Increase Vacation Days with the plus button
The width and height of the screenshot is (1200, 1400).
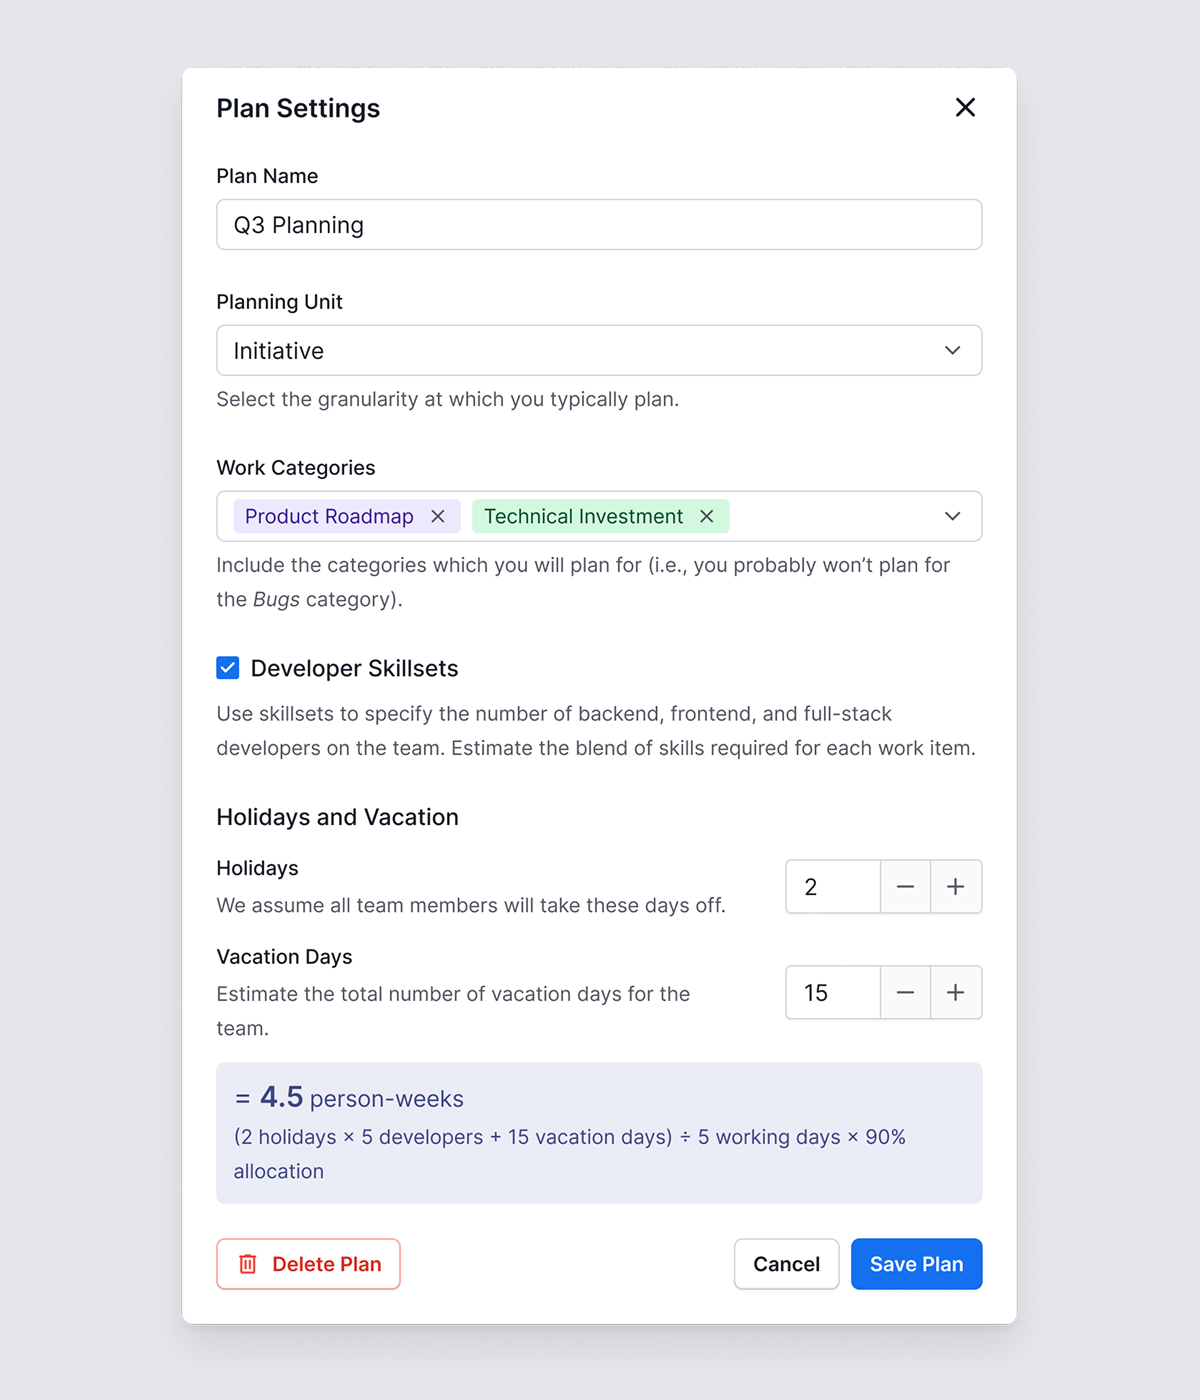pyautogui.click(x=955, y=992)
